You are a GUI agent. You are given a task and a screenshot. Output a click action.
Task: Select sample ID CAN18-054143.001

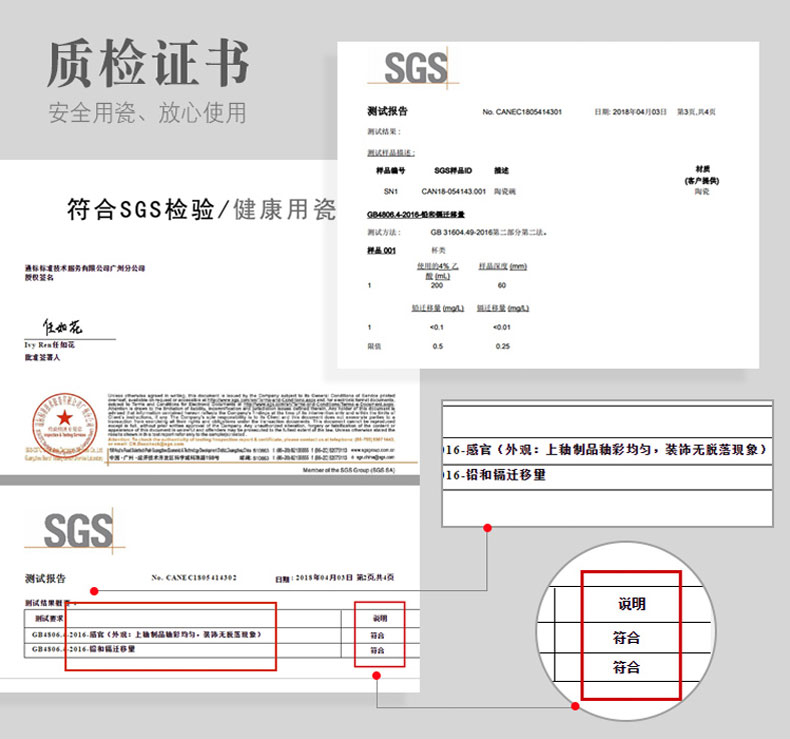[453, 191]
